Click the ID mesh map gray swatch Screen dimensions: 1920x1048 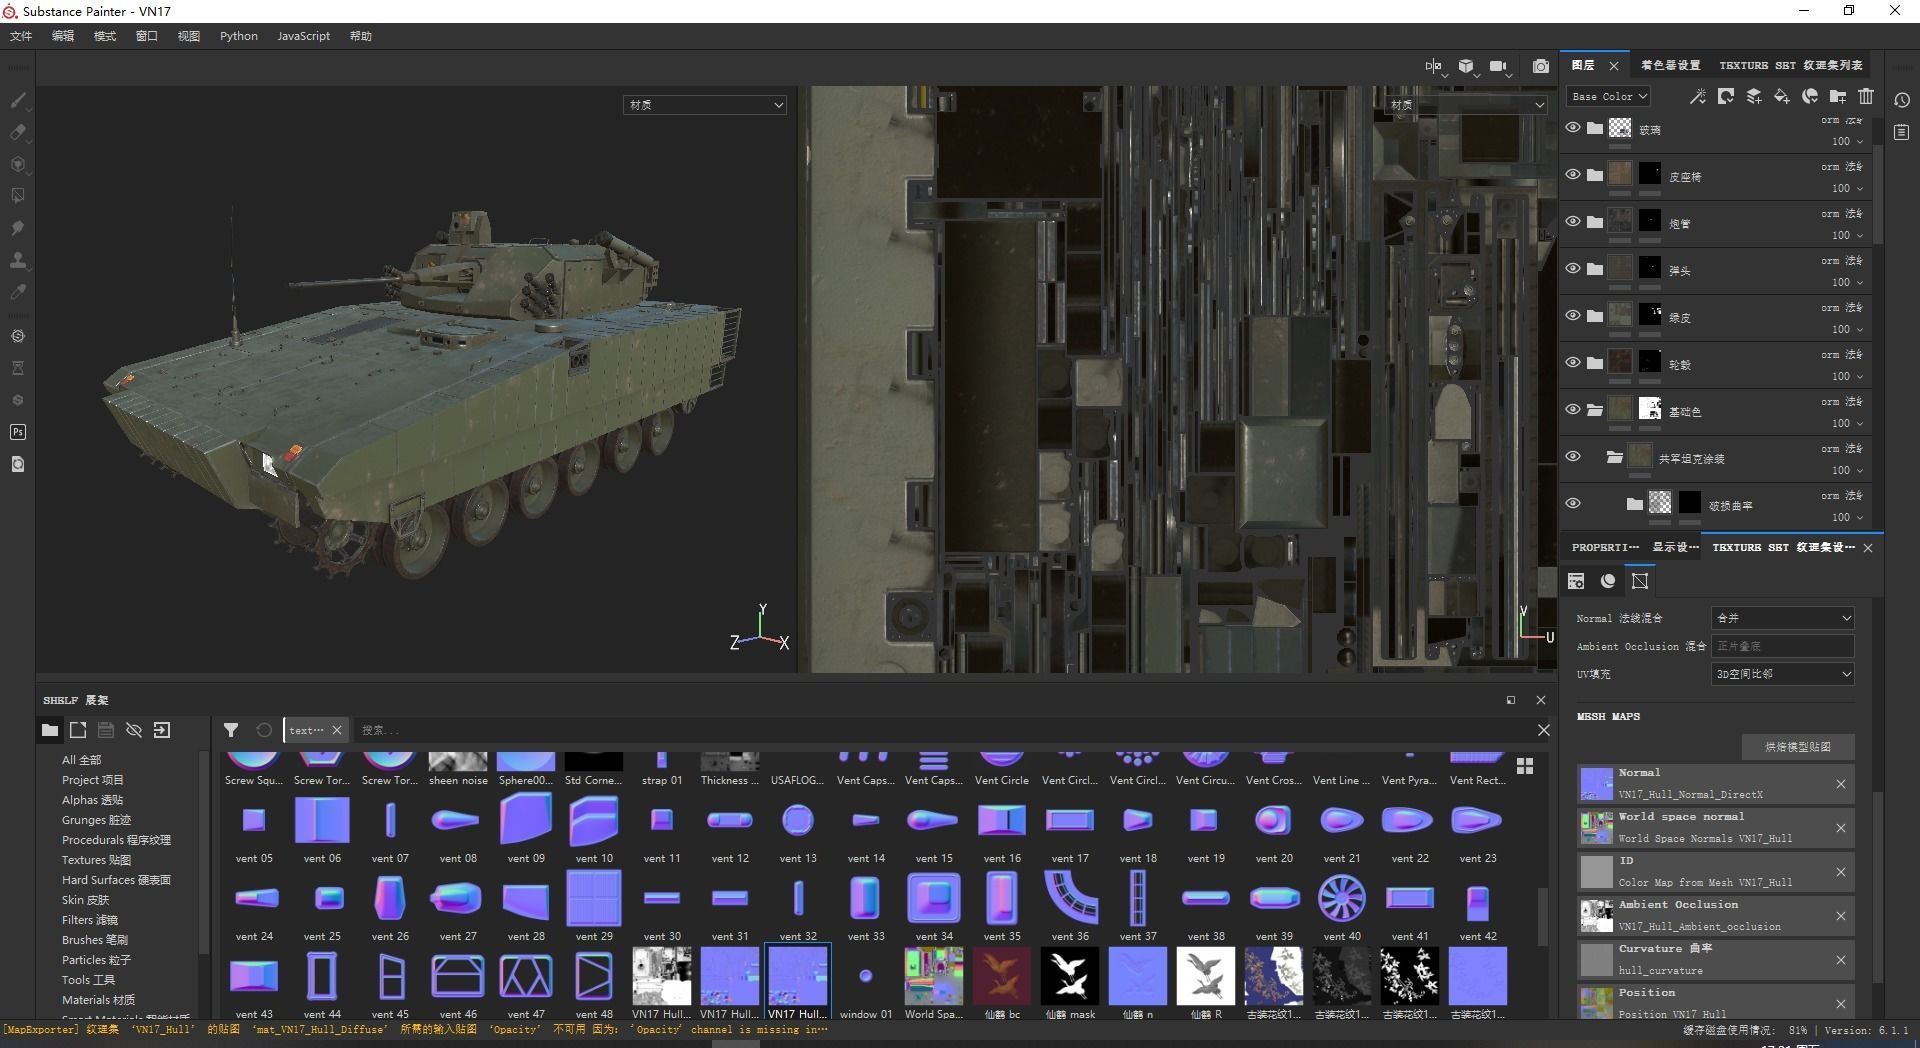(1596, 872)
